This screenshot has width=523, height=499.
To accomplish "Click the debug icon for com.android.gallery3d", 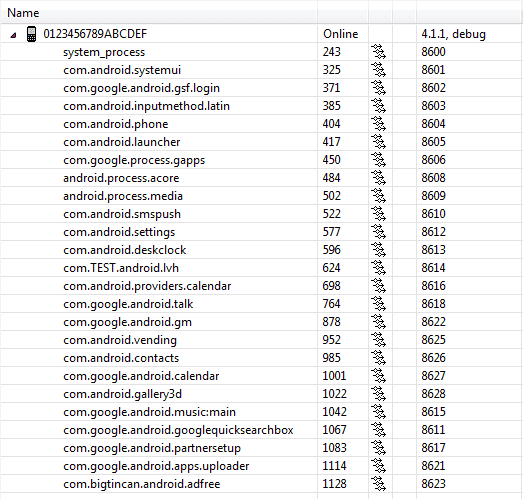I will tap(379, 394).
